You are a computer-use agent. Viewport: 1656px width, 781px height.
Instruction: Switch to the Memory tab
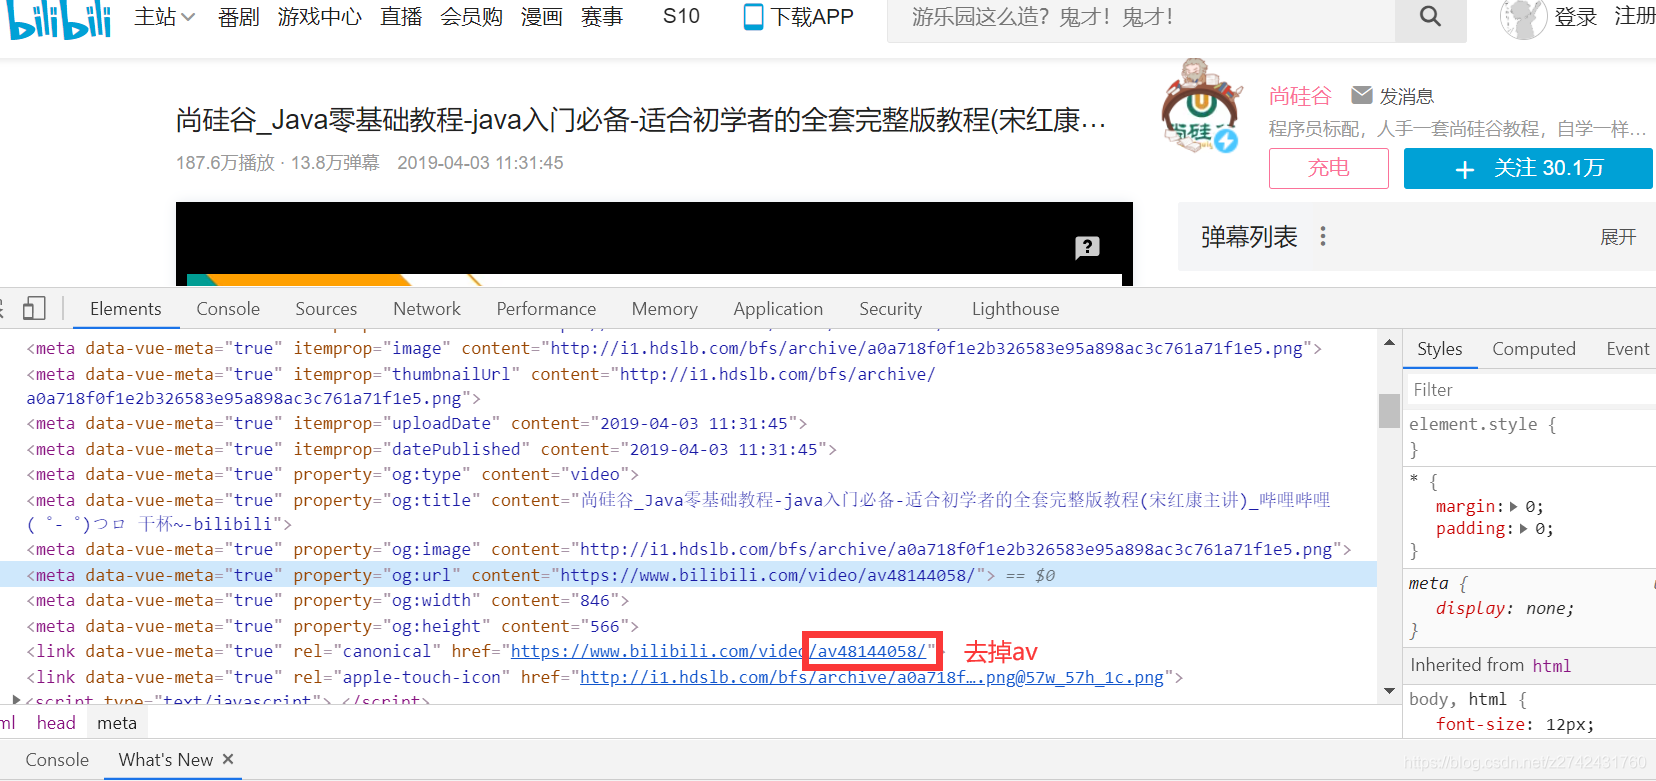click(x=665, y=309)
